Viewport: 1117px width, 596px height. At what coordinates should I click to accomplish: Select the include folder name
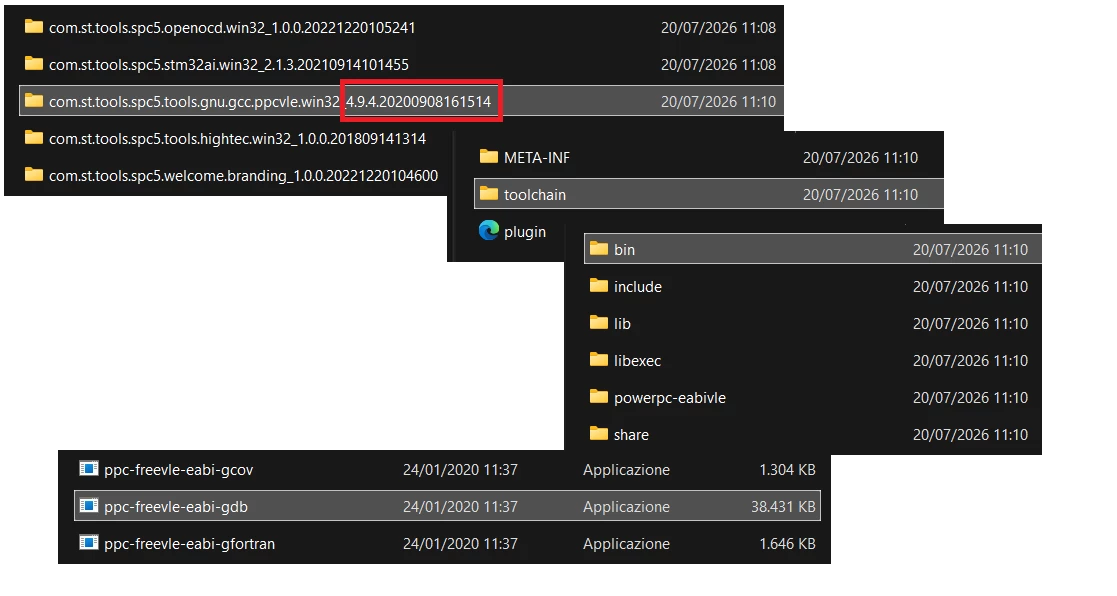click(x=638, y=287)
